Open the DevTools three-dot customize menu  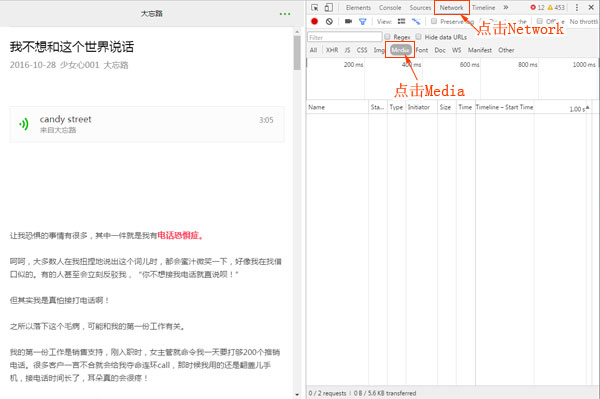coord(577,7)
